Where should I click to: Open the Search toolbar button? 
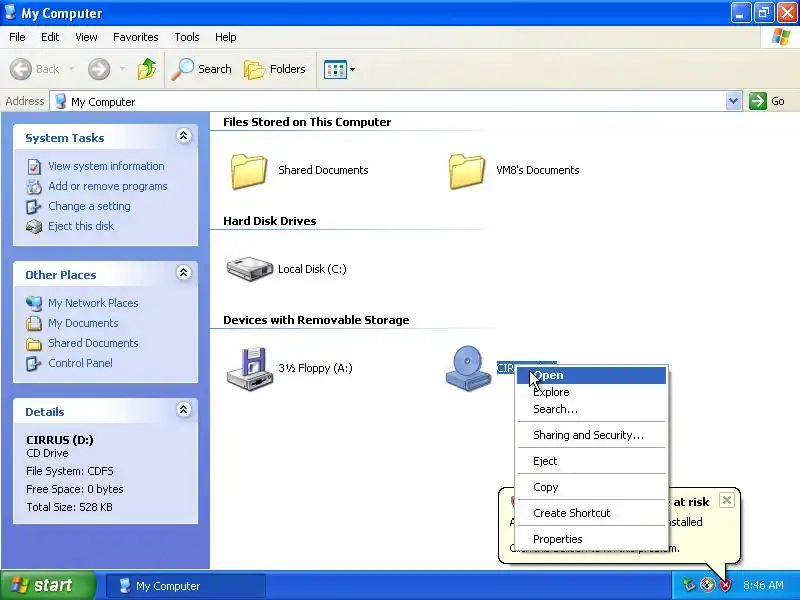[202, 69]
